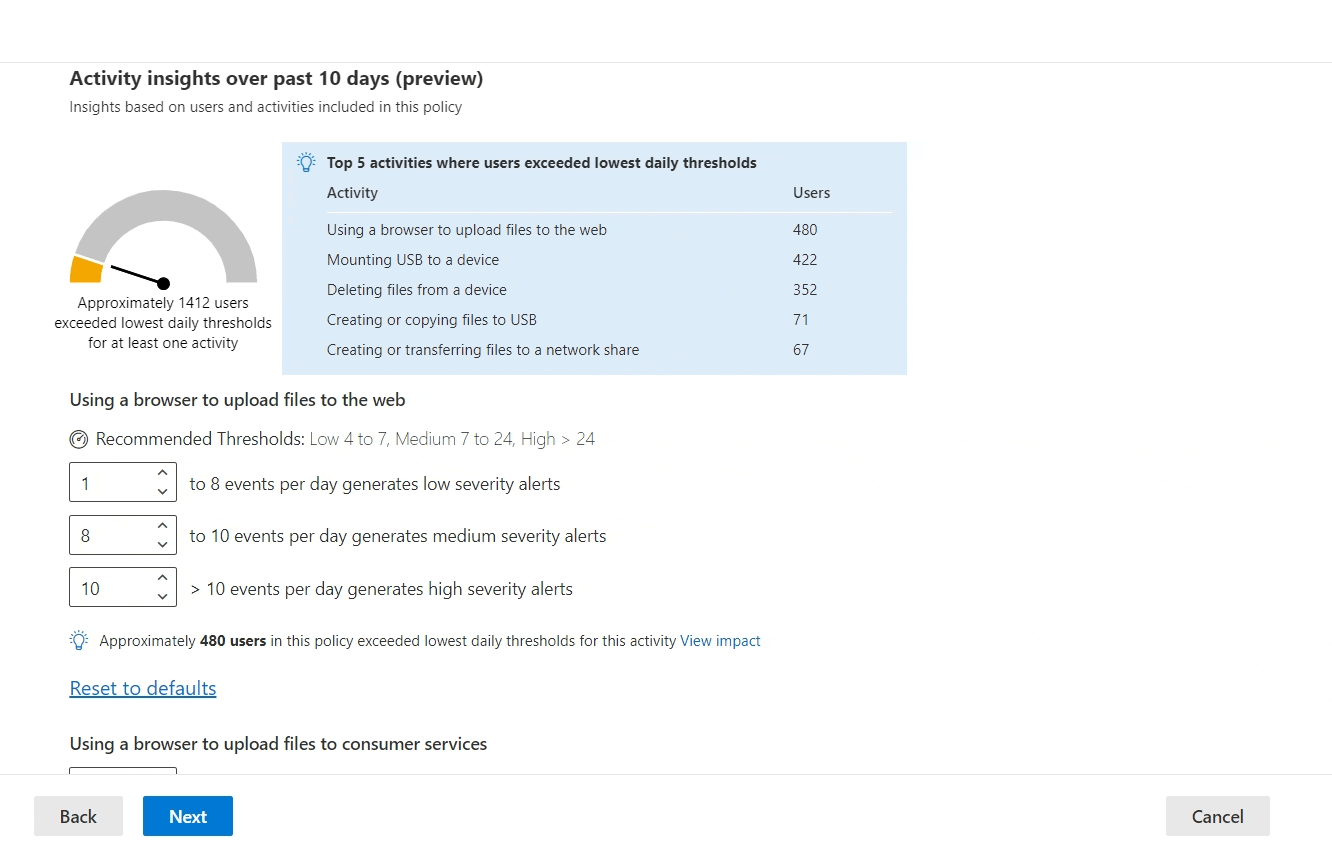Increase the high severity threshold value
The image size is (1332, 850).
(x=162, y=578)
